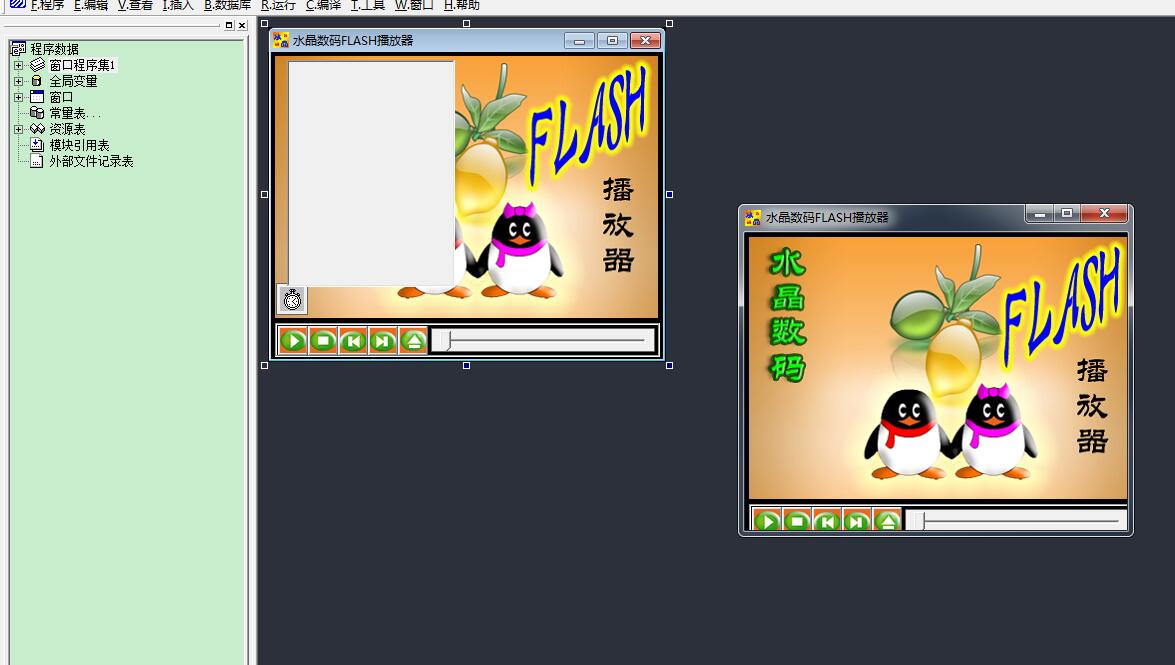The width and height of the screenshot is (1175, 665).
Task: Select the next button in the designer form
Action: click(383, 341)
